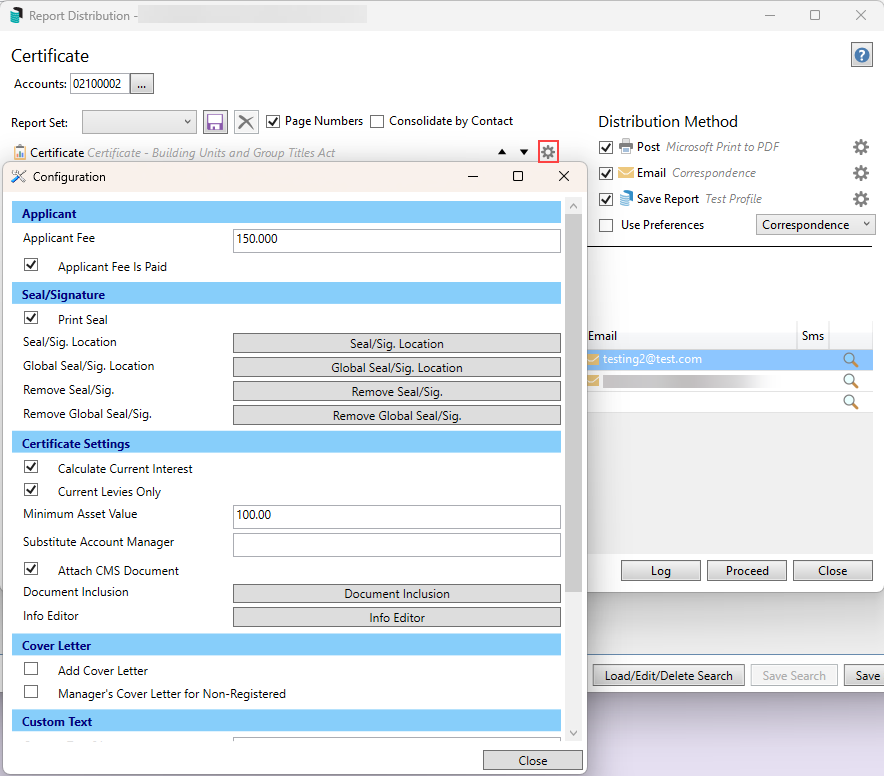Click the save report set floppy icon

click(215, 122)
